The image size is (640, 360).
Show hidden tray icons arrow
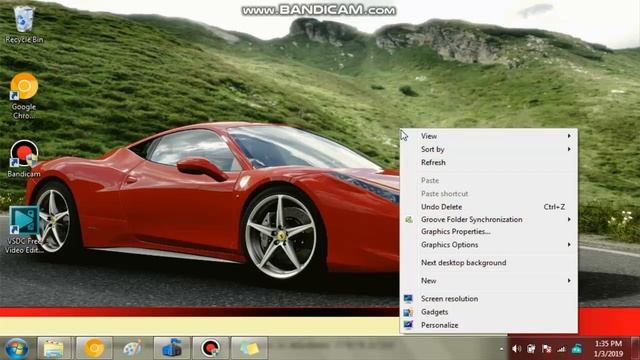point(501,349)
